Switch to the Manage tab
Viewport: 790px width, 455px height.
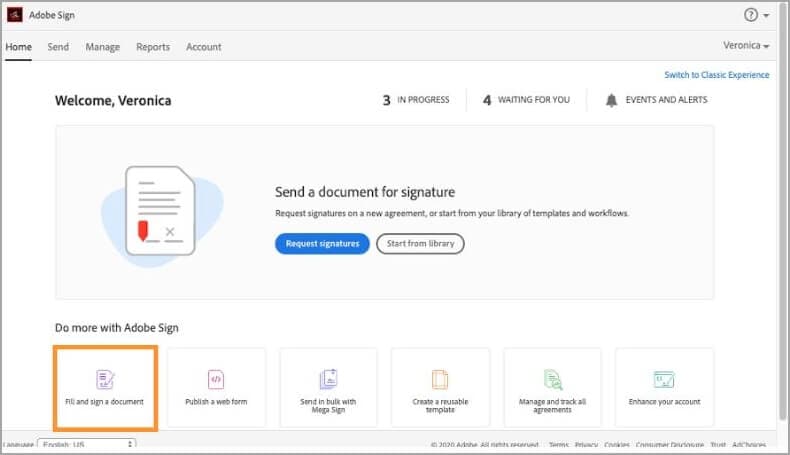[102, 47]
